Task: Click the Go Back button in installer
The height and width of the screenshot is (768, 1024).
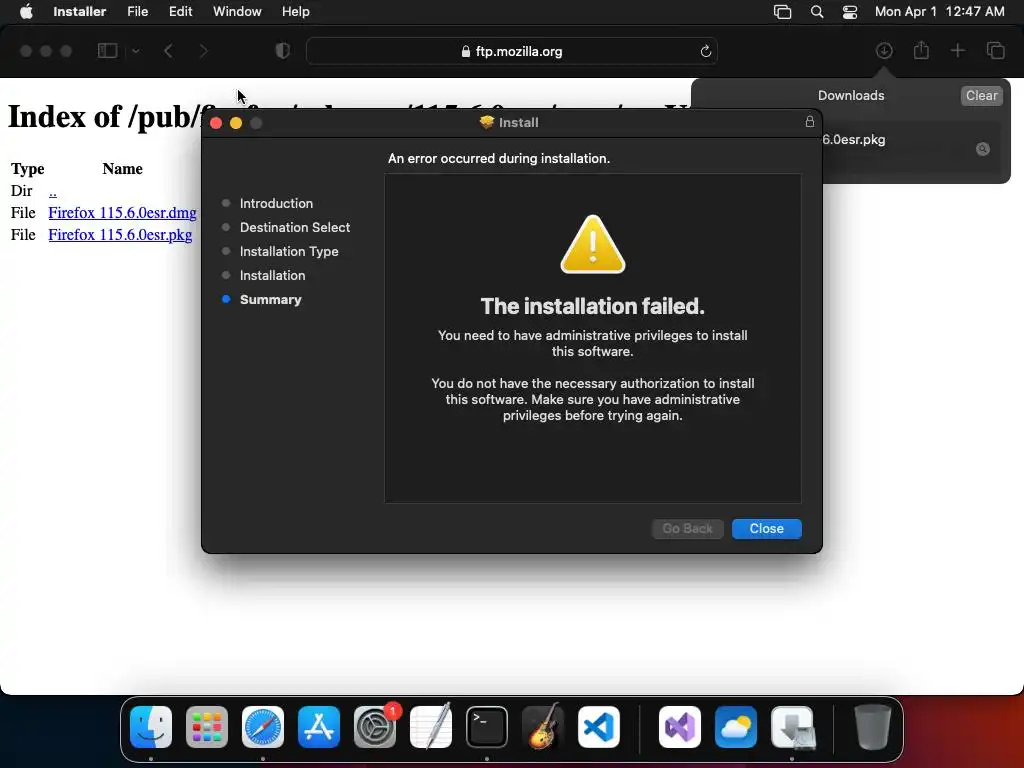Action: (x=687, y=528)
